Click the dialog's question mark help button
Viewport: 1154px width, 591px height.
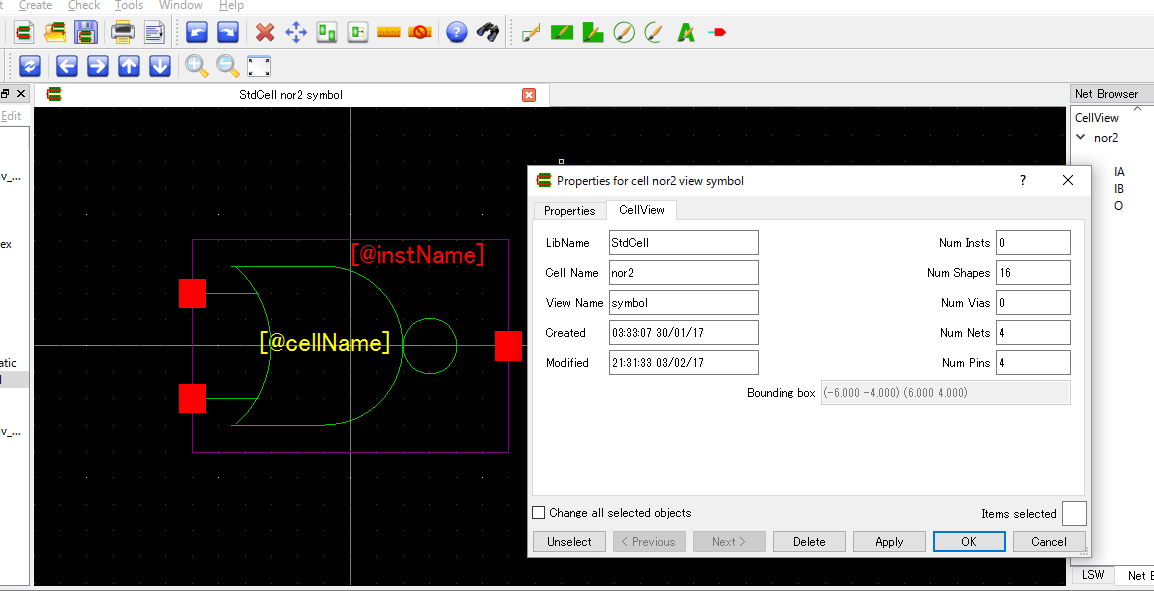click(x=1023, y=180)
